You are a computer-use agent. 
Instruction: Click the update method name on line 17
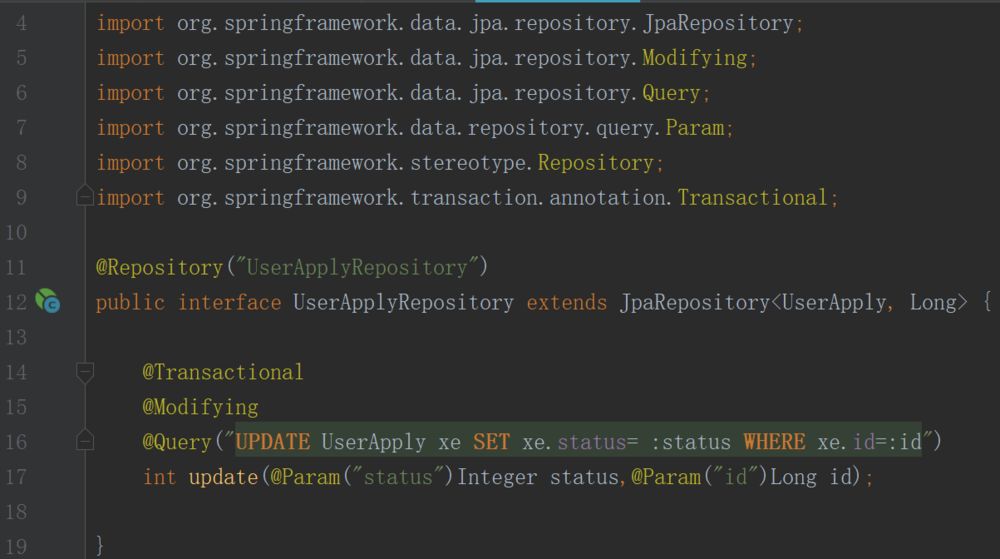pos(223,477)
